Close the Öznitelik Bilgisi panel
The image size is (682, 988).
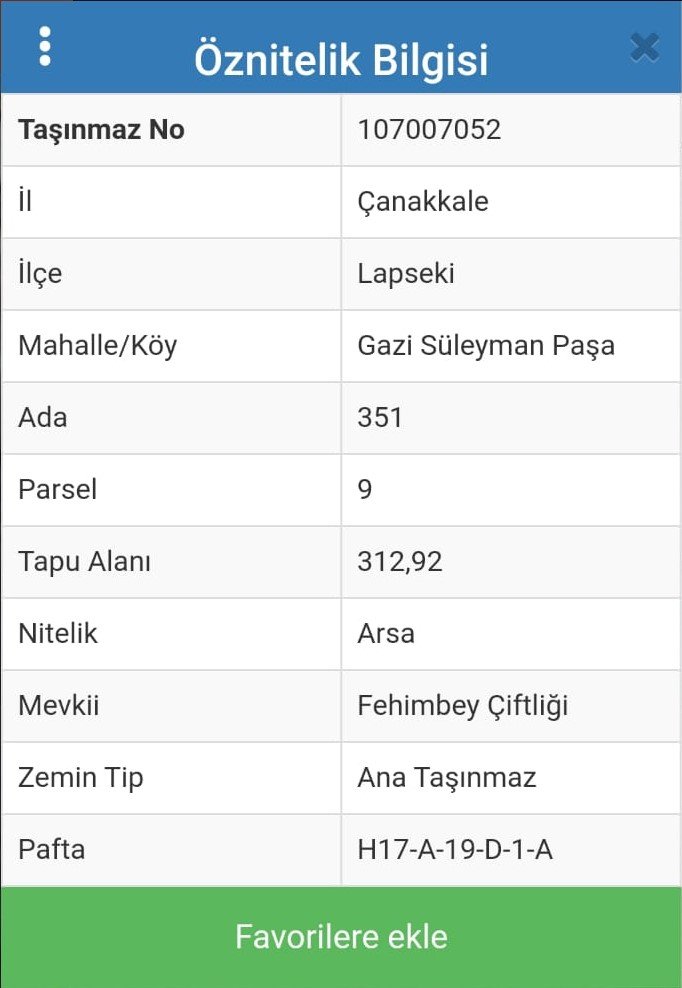[x=645, y=47]
